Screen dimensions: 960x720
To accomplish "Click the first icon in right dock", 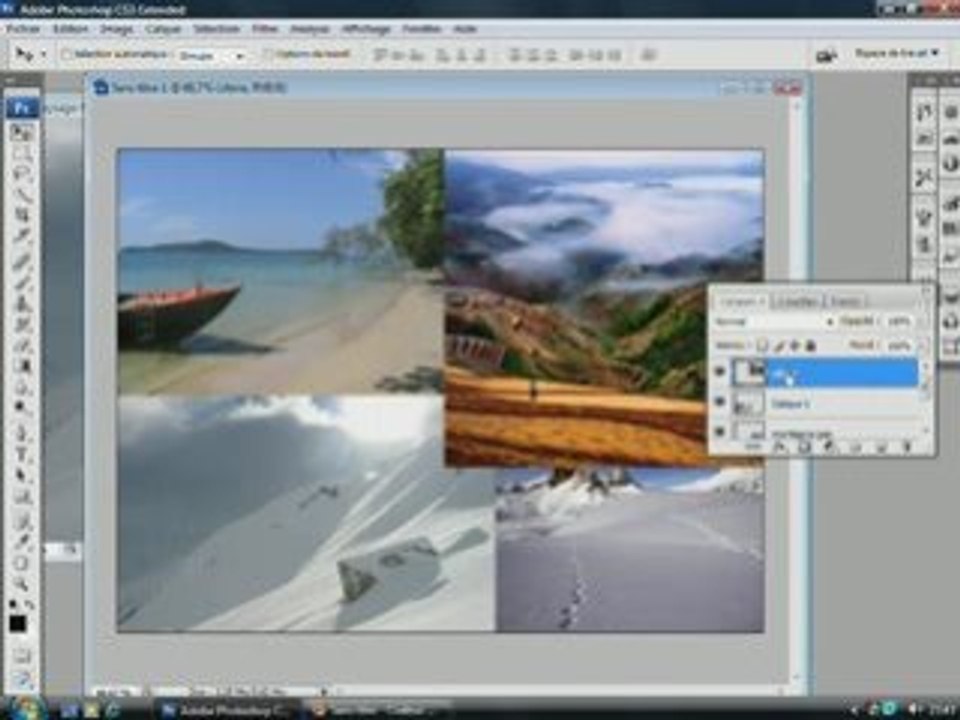I will (x=924, y=112).
